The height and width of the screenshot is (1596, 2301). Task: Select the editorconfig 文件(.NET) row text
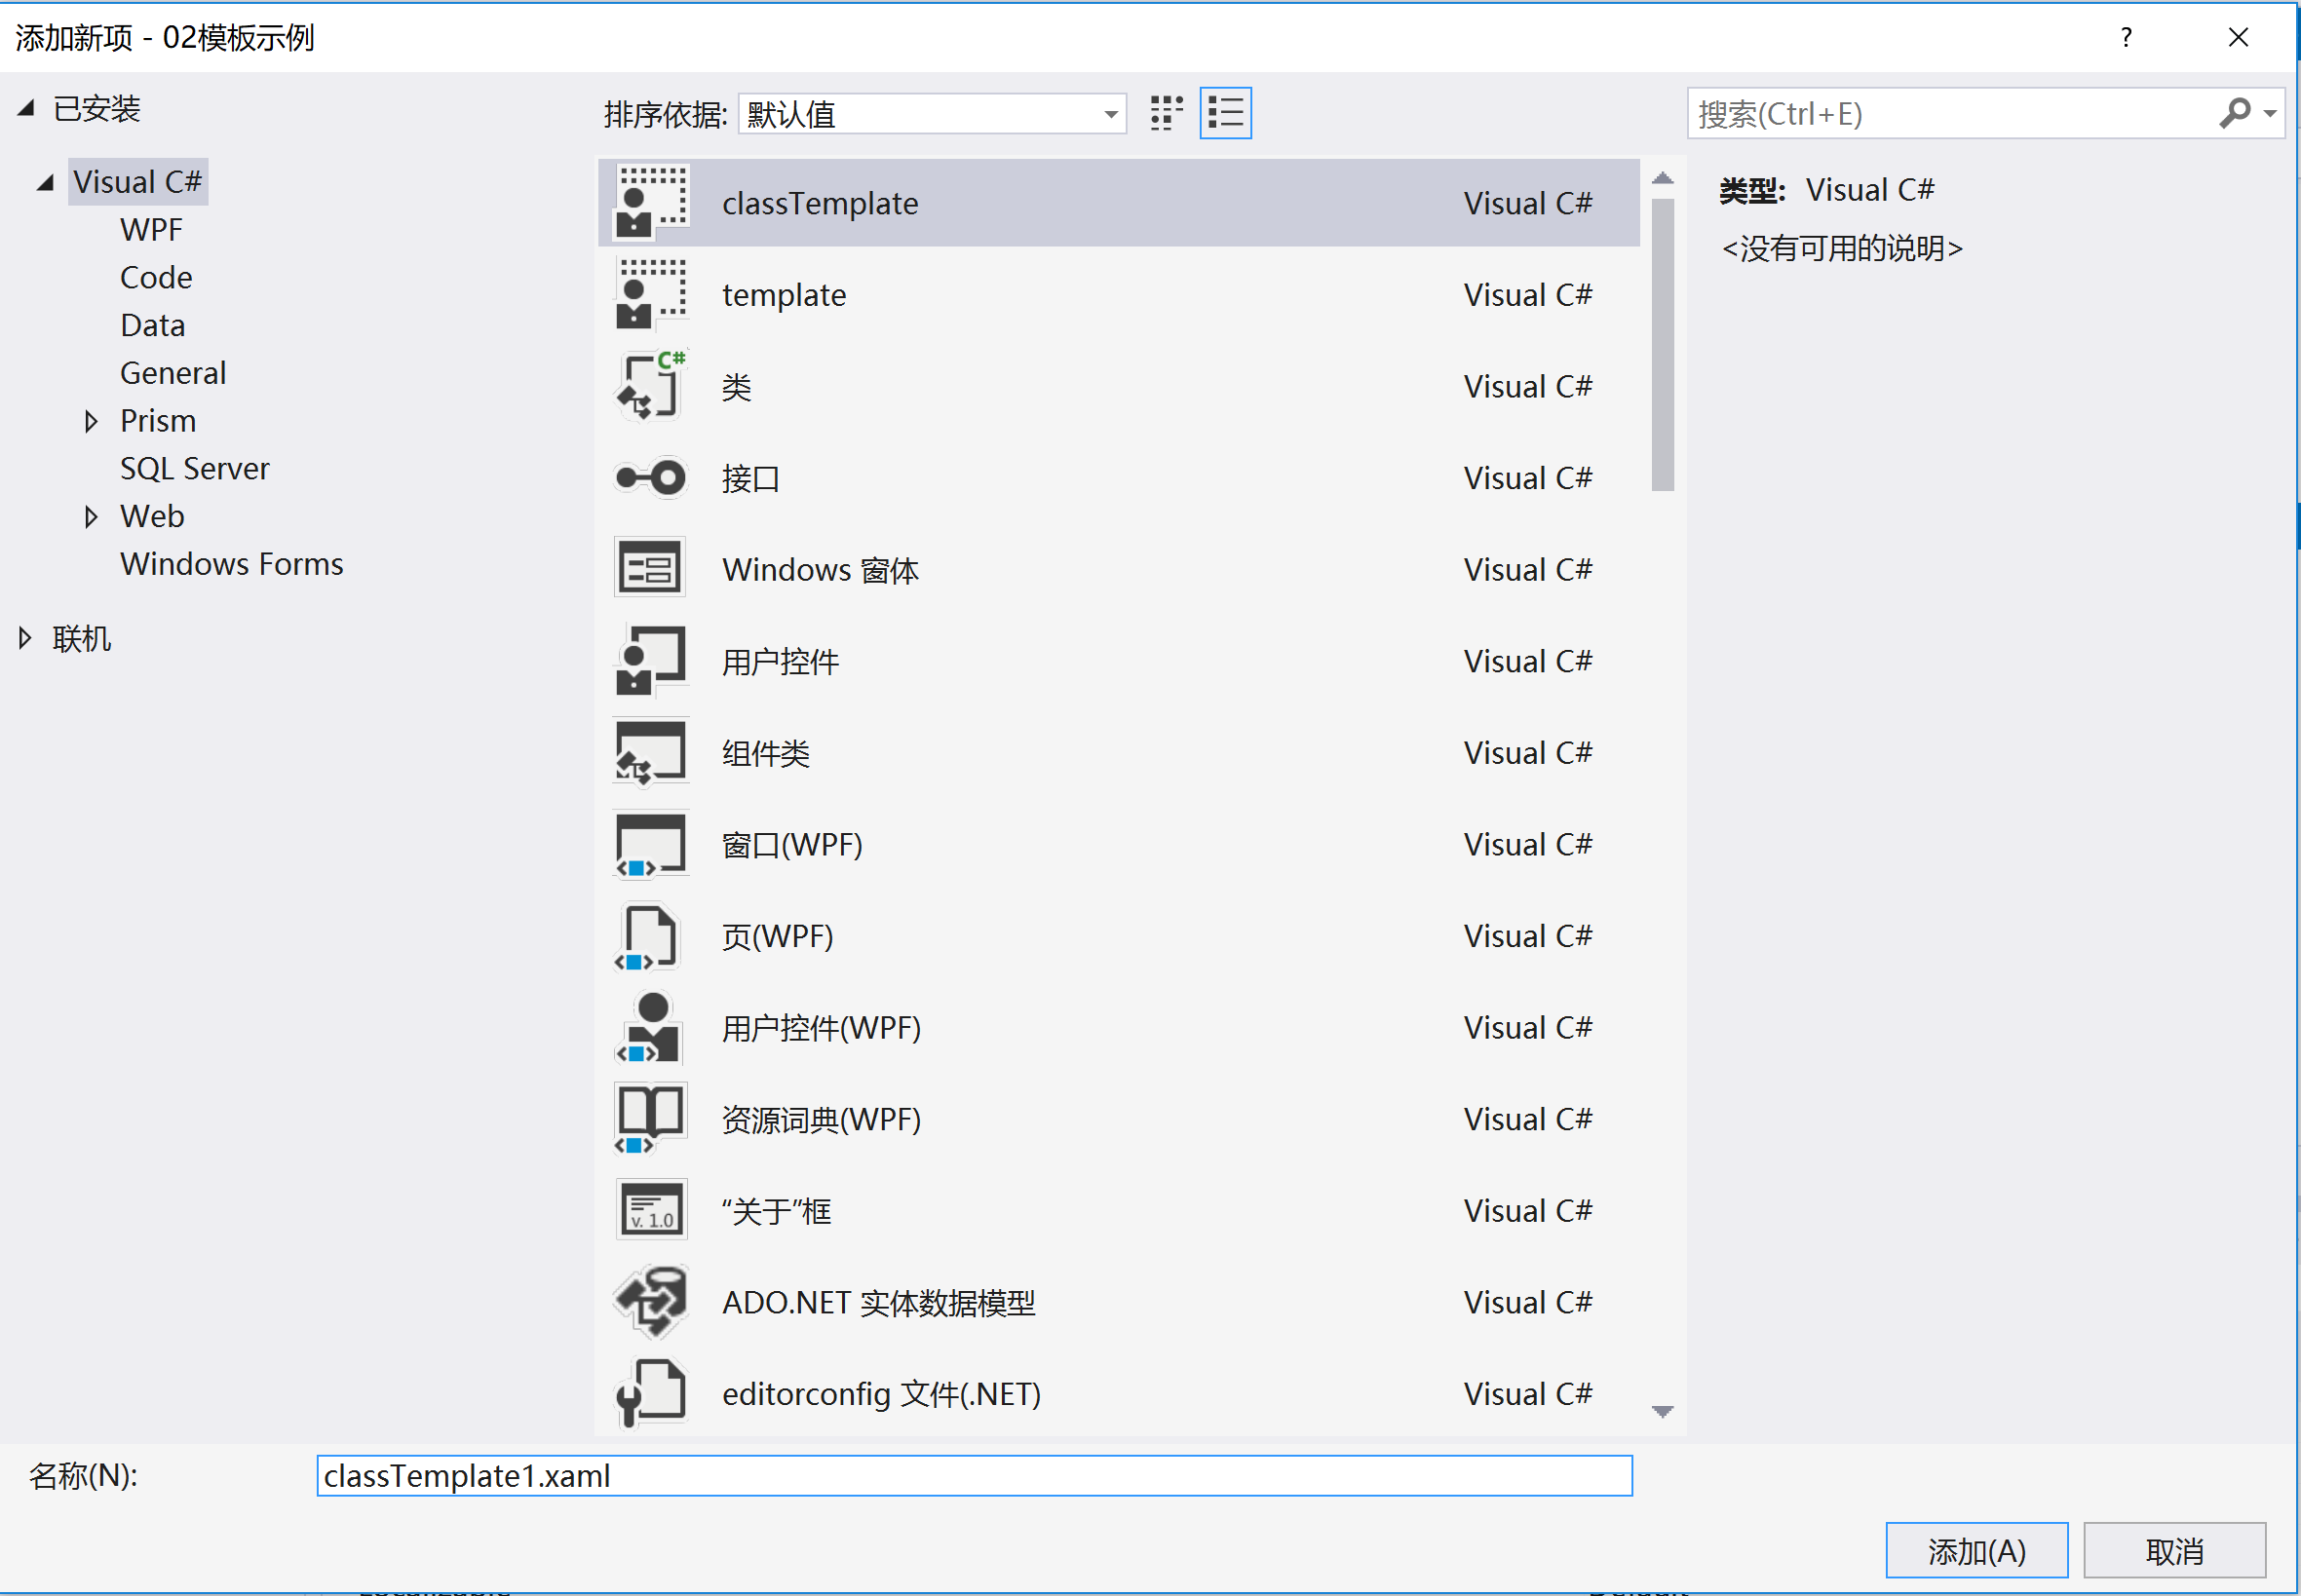point(881,1394)
